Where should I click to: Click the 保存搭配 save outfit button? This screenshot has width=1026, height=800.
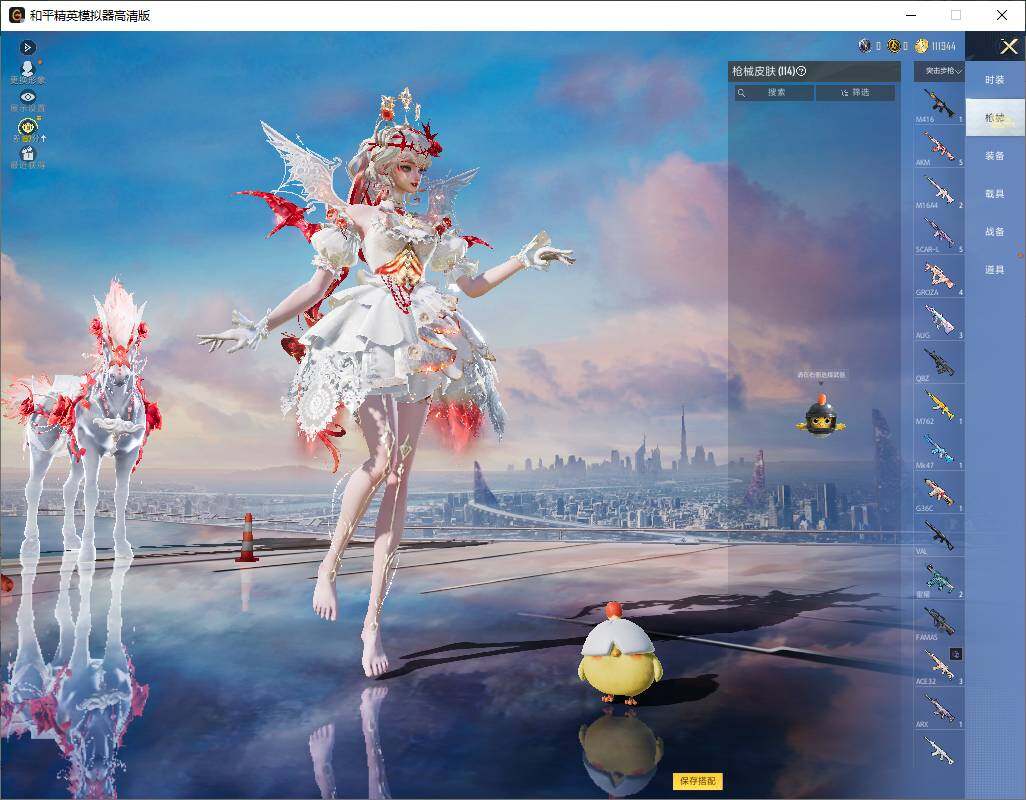[698, 780]
